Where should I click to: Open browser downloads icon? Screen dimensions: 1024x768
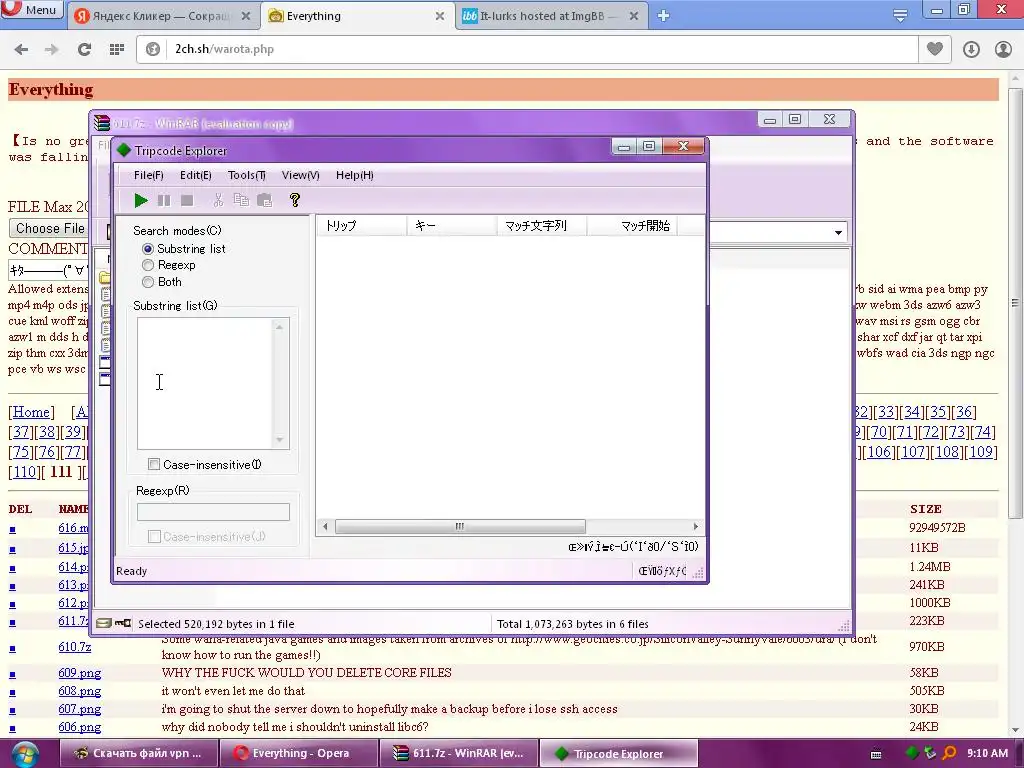point(971,49)
